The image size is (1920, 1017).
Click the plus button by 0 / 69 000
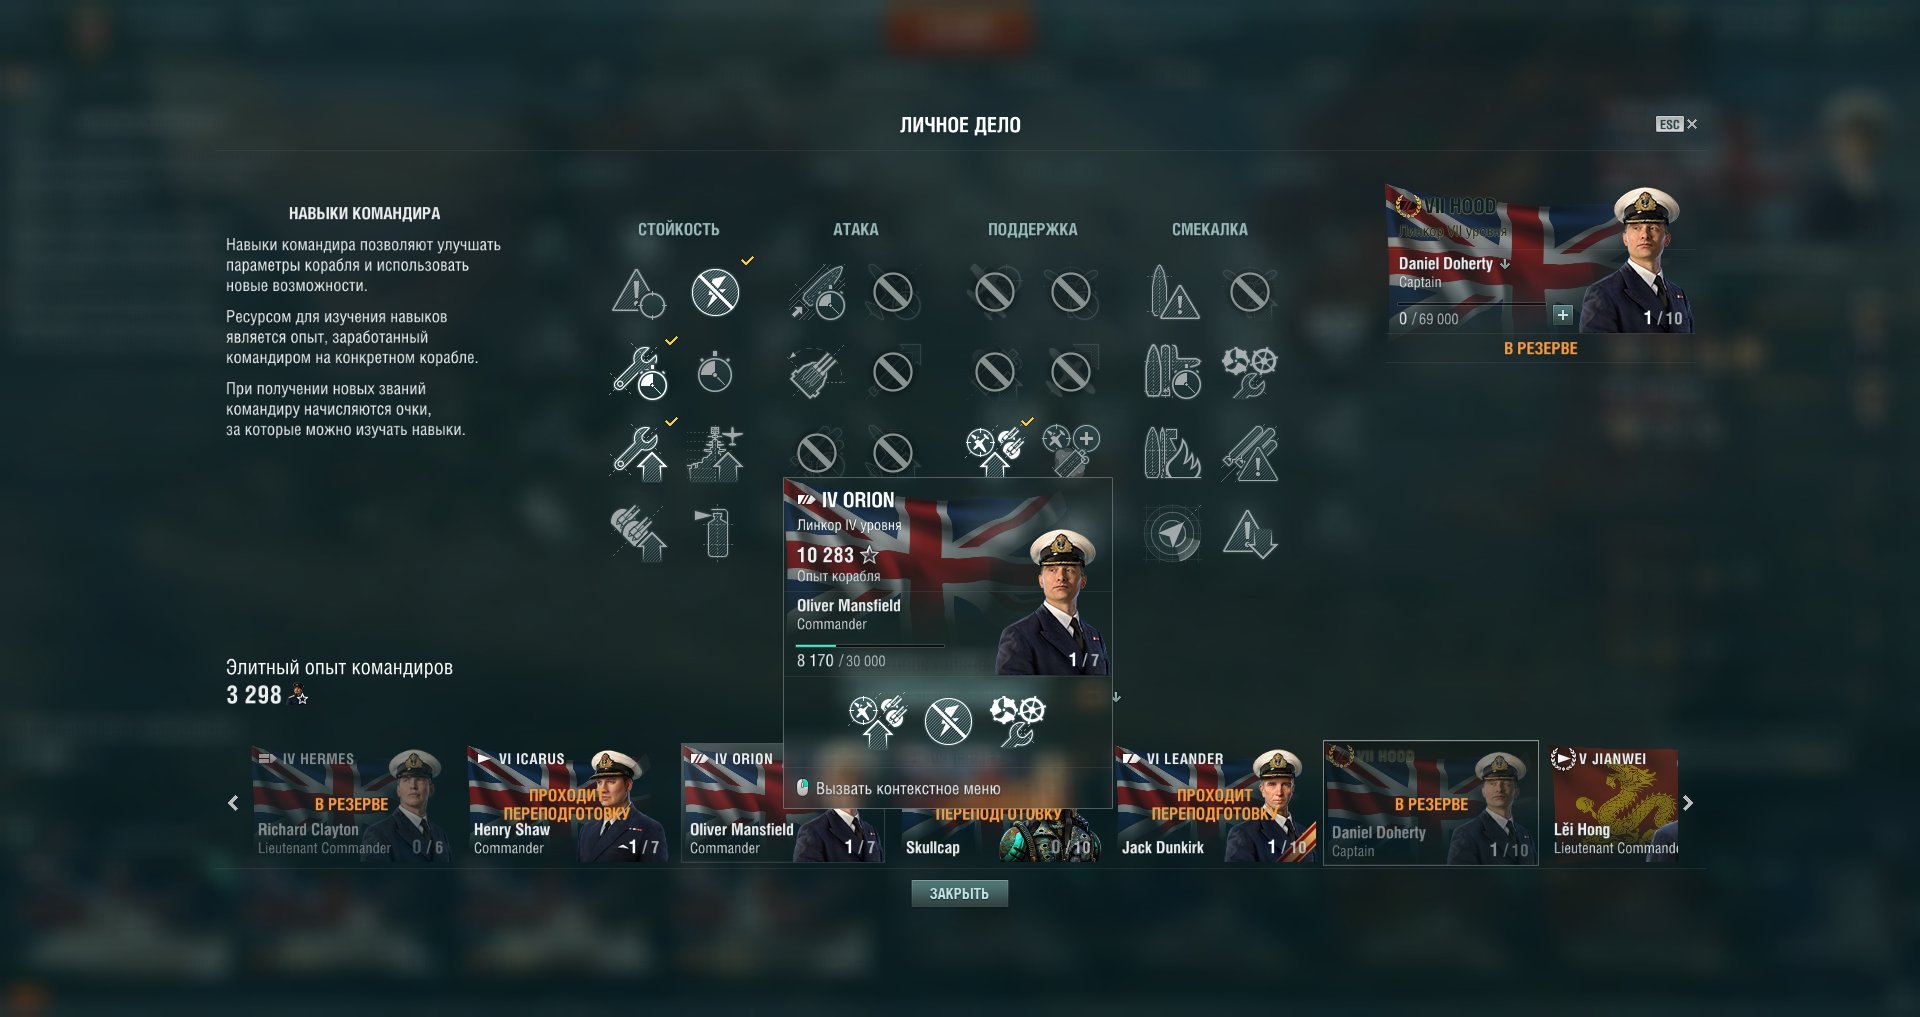point(1562,315)
